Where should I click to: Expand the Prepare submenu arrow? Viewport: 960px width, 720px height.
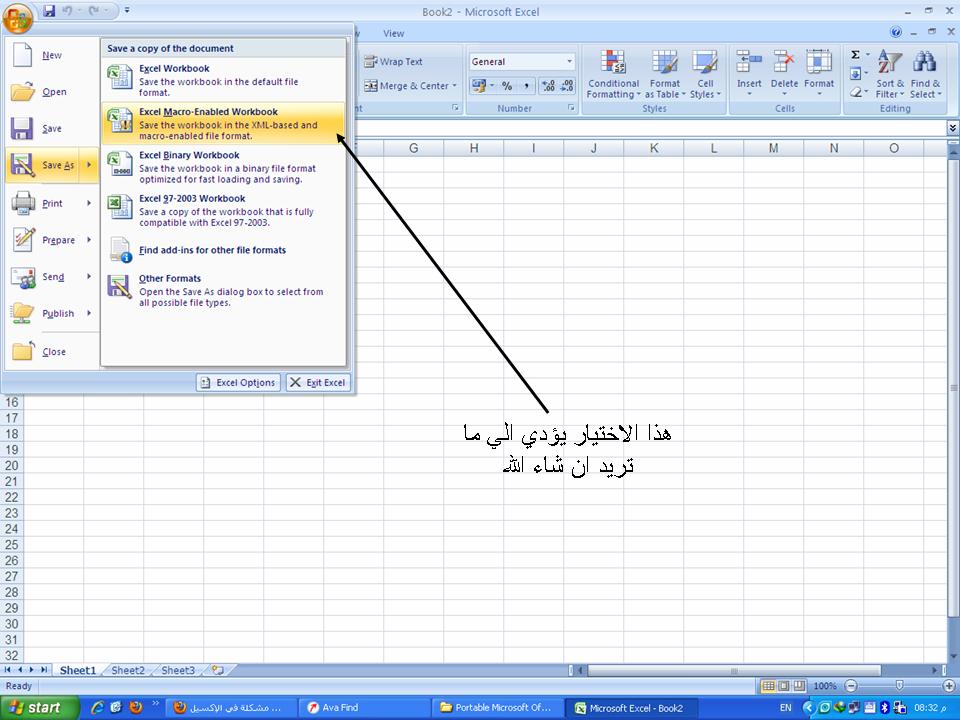coord(89,240)
